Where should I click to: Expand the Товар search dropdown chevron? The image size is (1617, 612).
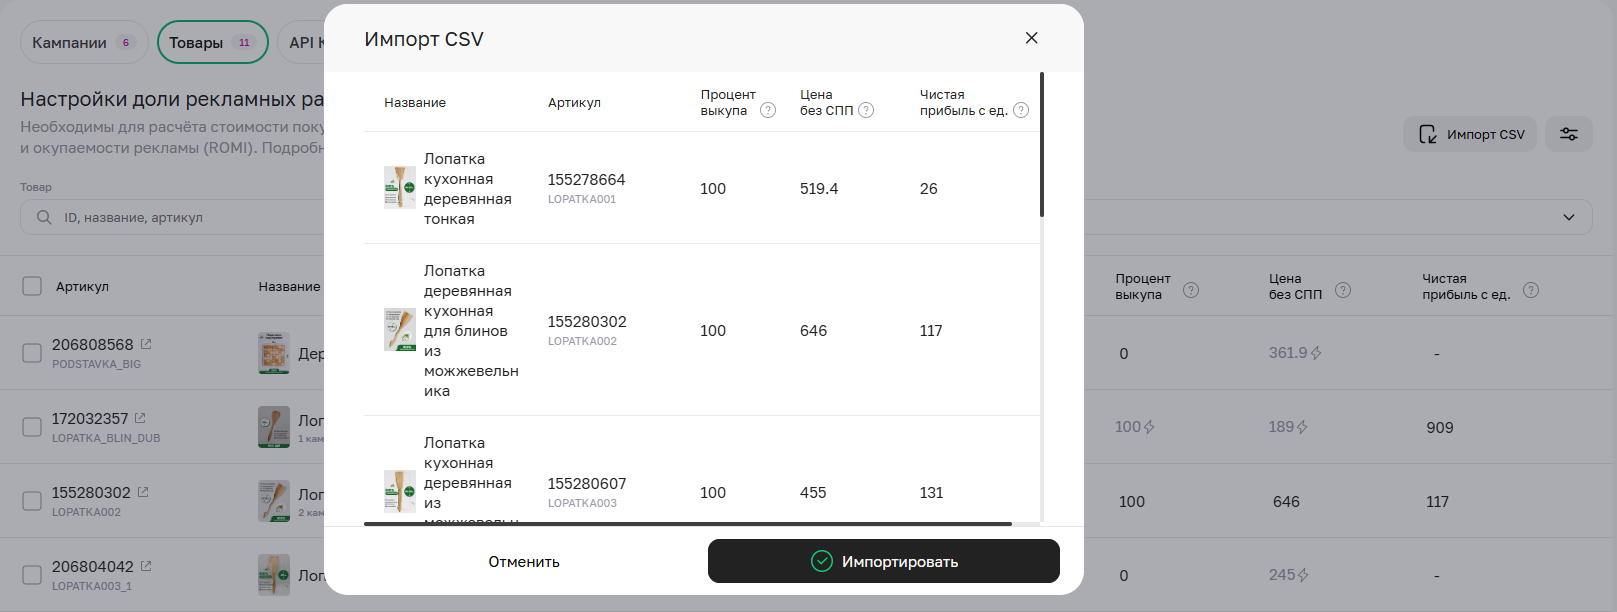pyautogui.click(x=1568, y=217)
